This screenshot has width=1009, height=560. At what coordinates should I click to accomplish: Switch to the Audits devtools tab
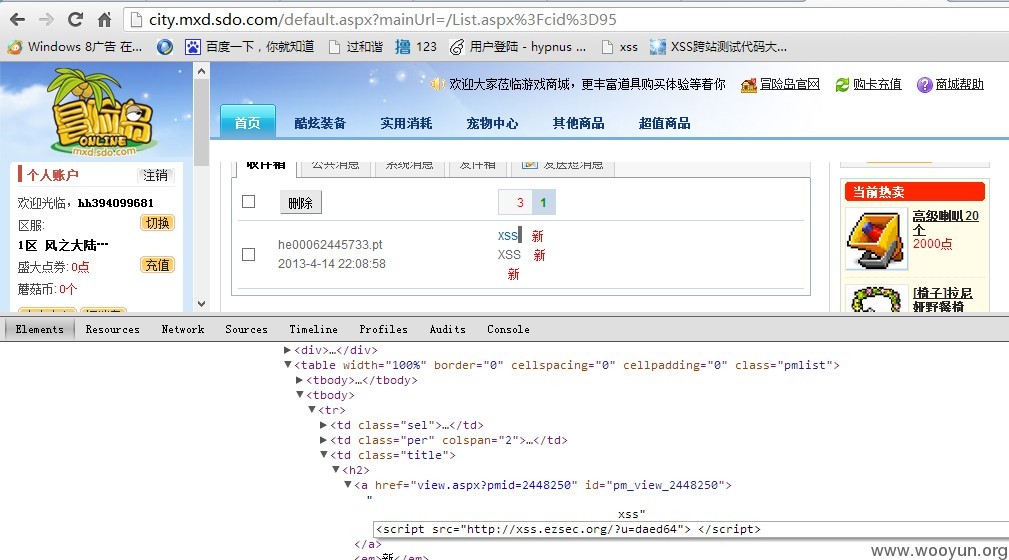tap(448, 329)
